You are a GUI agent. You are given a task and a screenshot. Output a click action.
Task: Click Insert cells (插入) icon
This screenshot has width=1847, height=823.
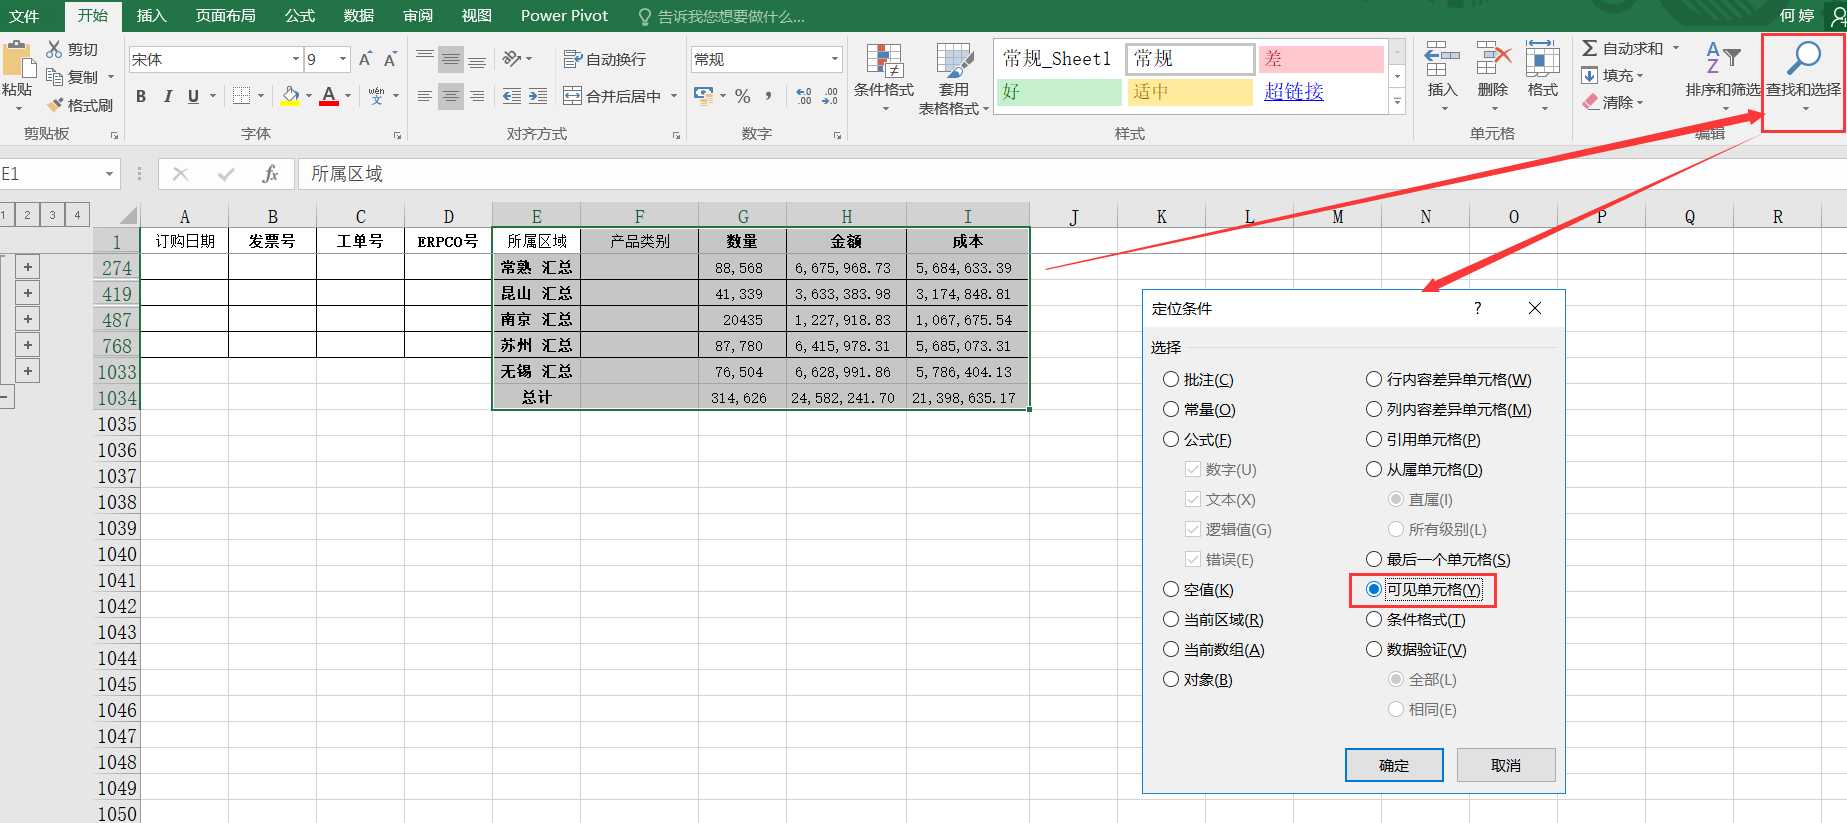pyautogui.click(x=1442, y=76)
